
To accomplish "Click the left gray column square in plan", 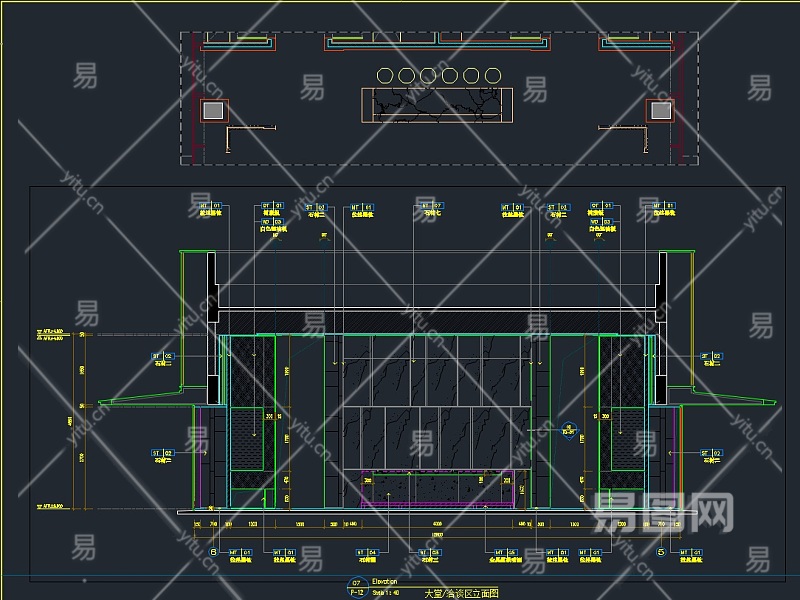I will pyautogui.click(x=213, y=110).
